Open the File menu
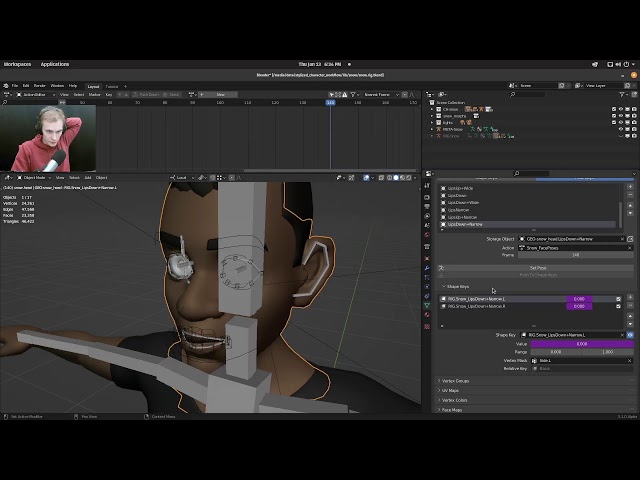 tap(15, 86)
